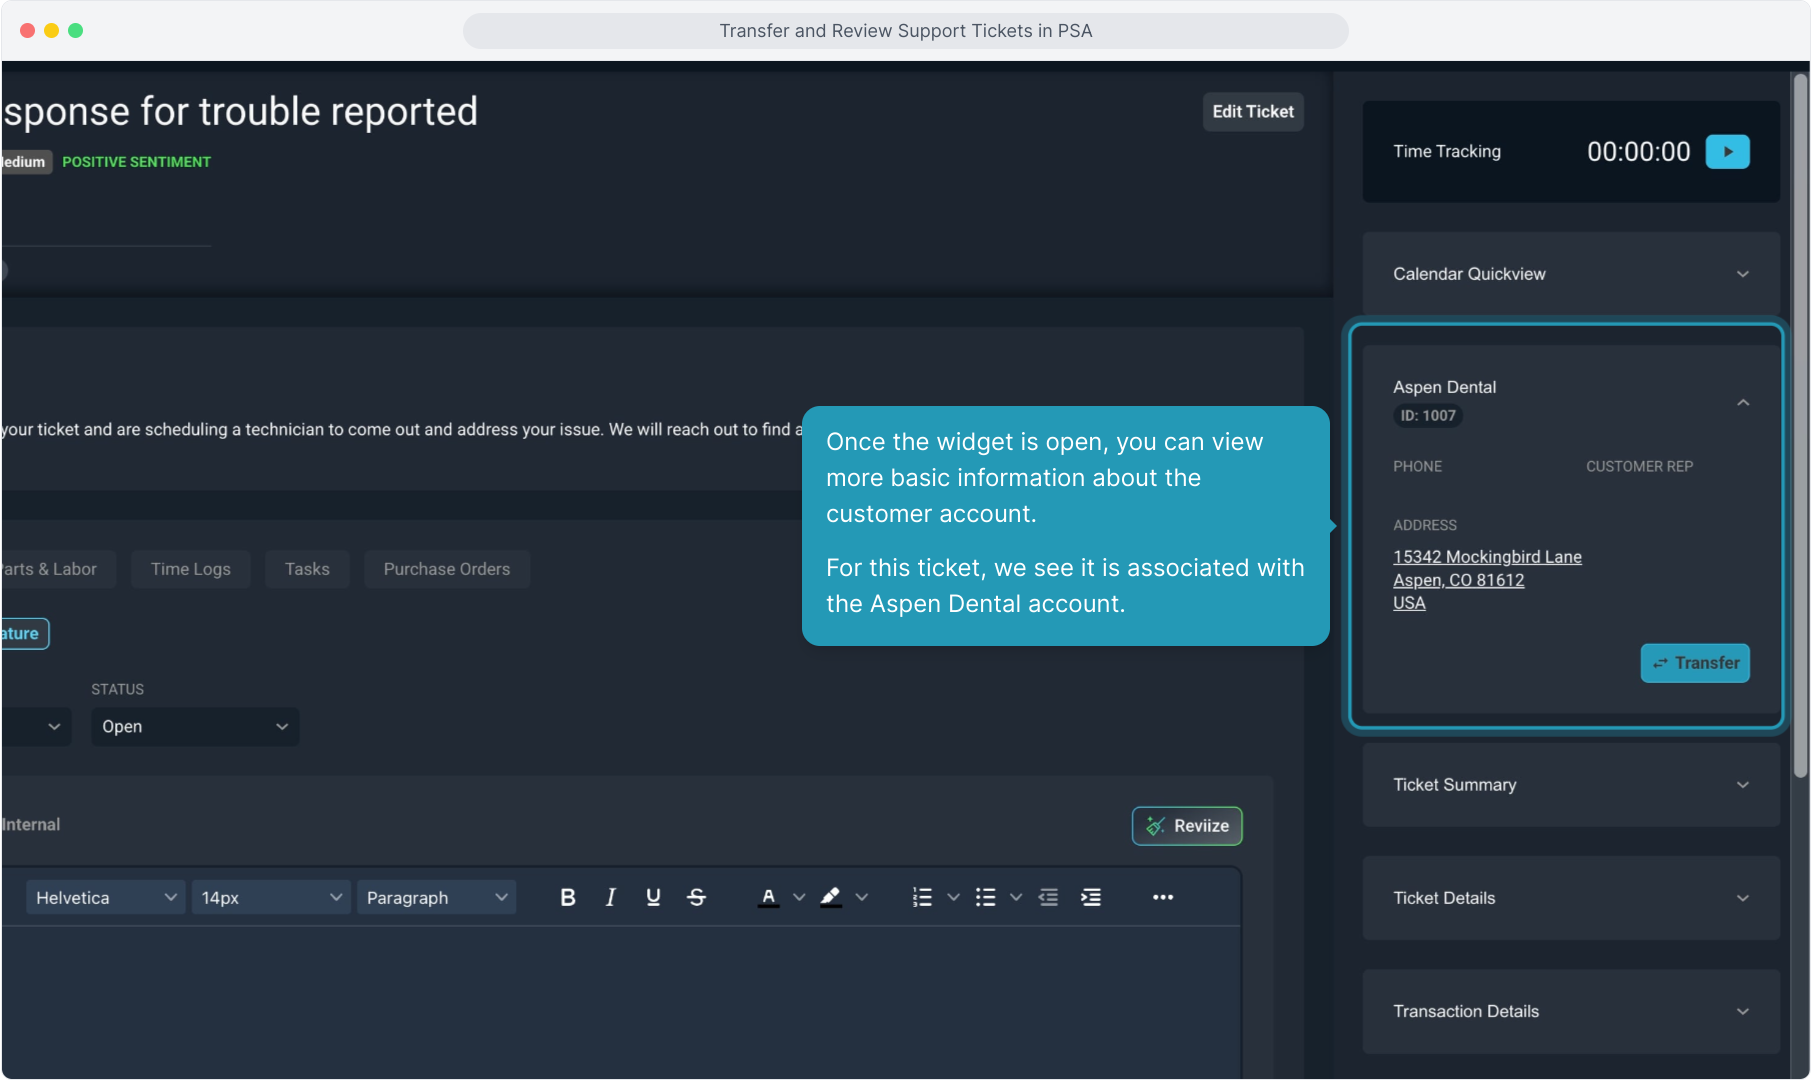Open more editor options ellipsis
The height and width of the screenshot is (1080, 1812).
1162,898
